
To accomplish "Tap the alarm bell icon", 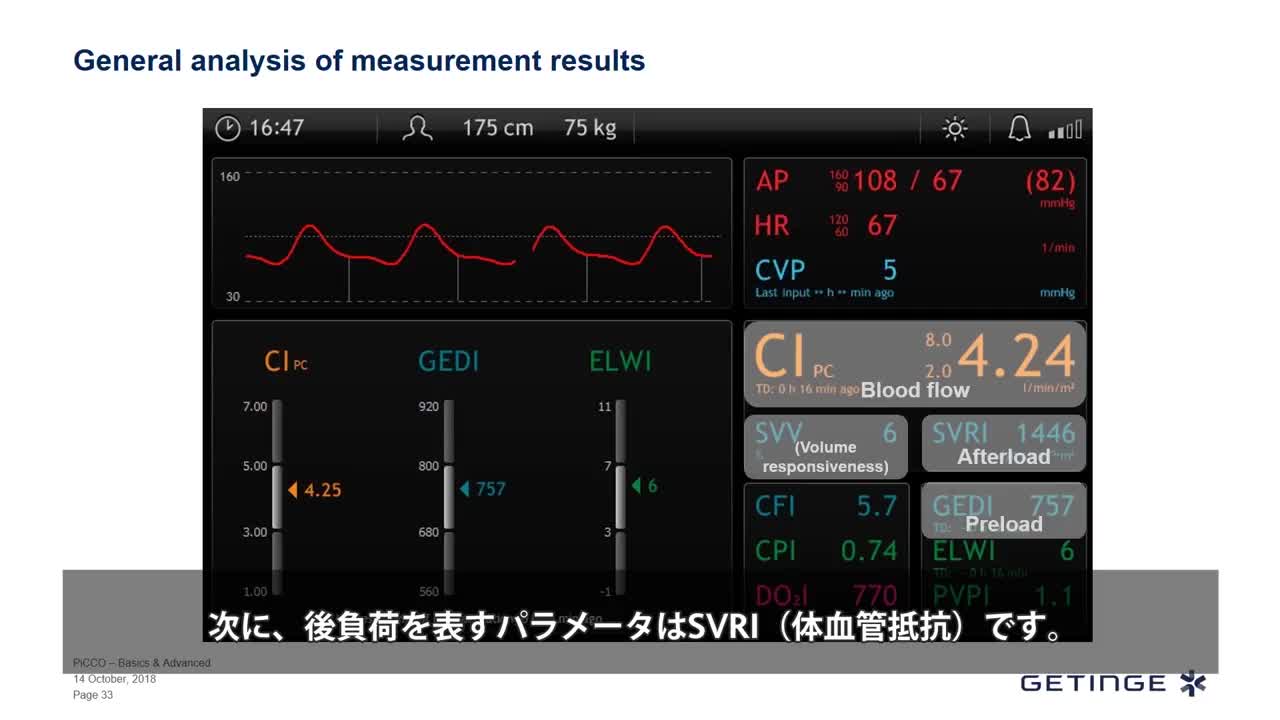I will point(1019,128).
